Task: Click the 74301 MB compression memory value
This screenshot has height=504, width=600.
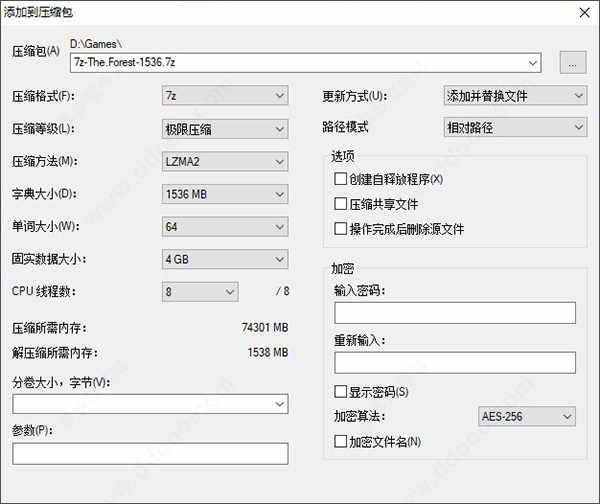Action: click(x=265, y=328)
